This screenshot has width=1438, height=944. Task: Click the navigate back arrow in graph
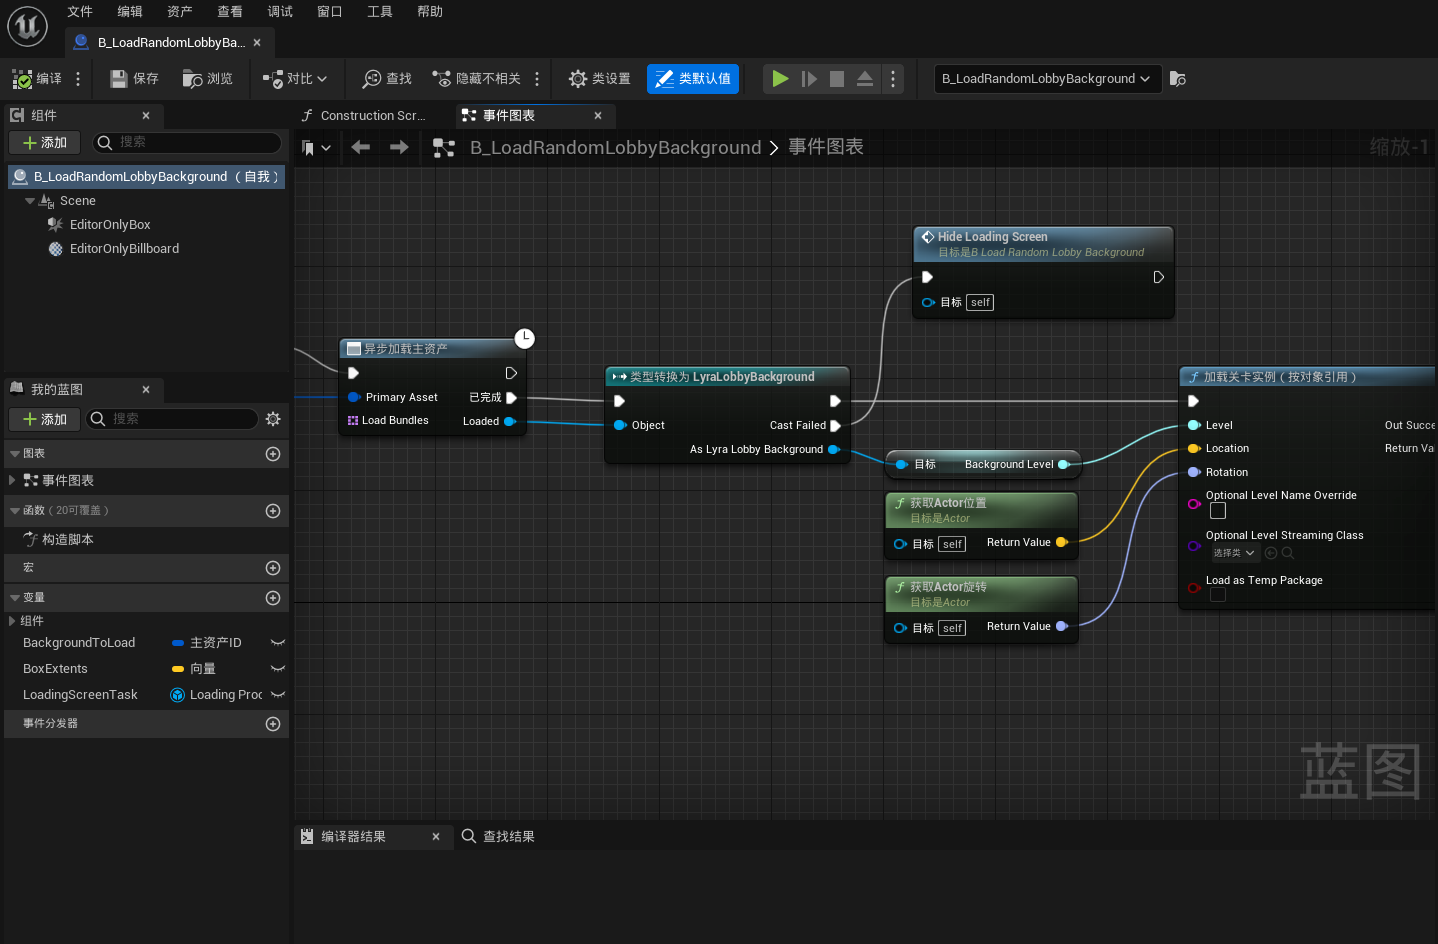(x=361, y=148)
